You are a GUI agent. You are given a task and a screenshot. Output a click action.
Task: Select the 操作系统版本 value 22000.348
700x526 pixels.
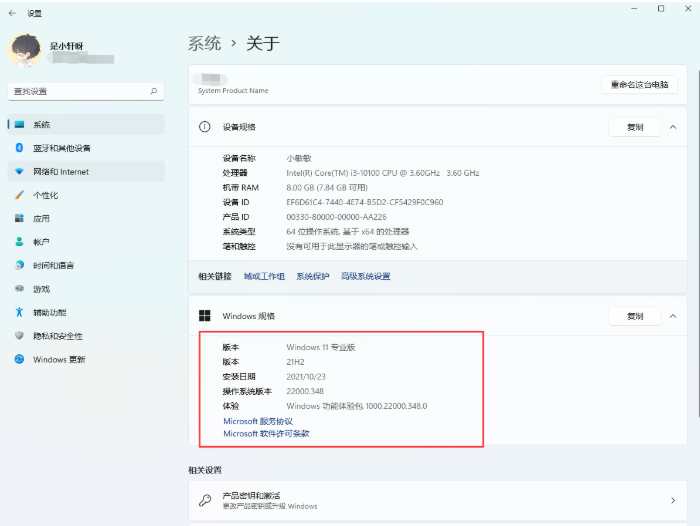coord(305,391)
